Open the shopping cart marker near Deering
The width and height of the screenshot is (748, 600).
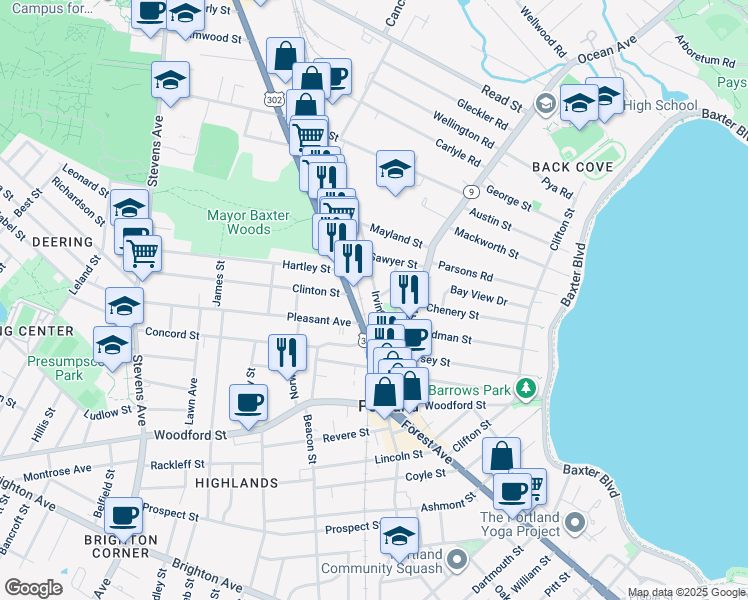[143, 253]
